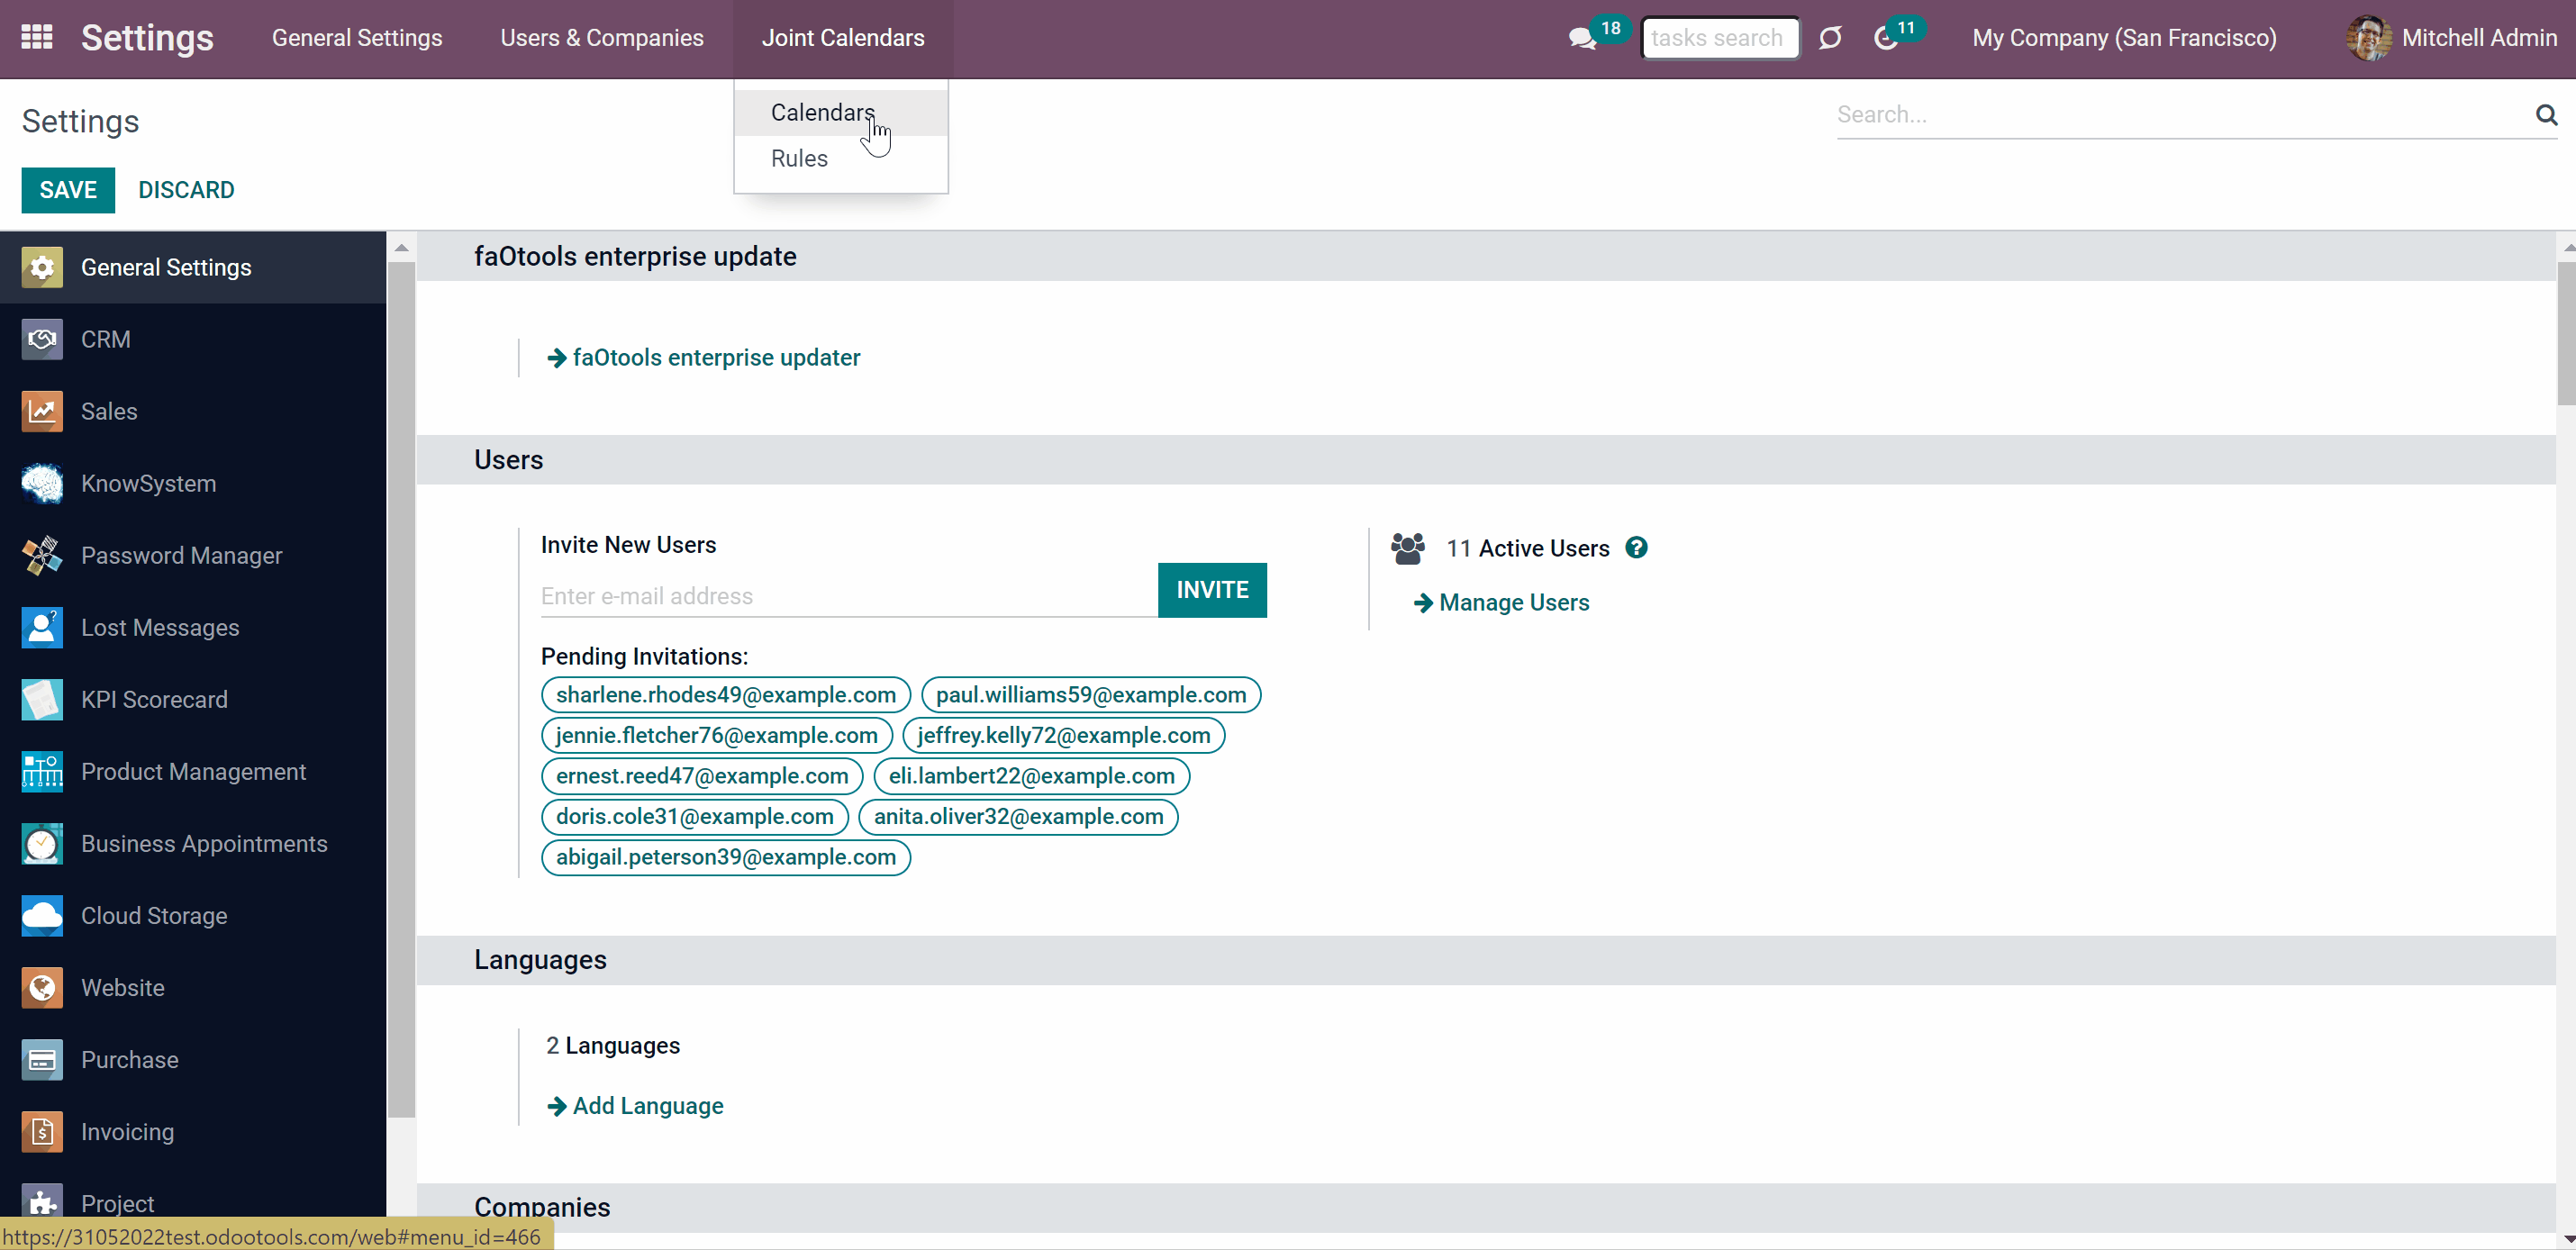This screenshot has height=1250, width=2576.
Task: Click the CRM handshake icon
Action: point(42,339)
